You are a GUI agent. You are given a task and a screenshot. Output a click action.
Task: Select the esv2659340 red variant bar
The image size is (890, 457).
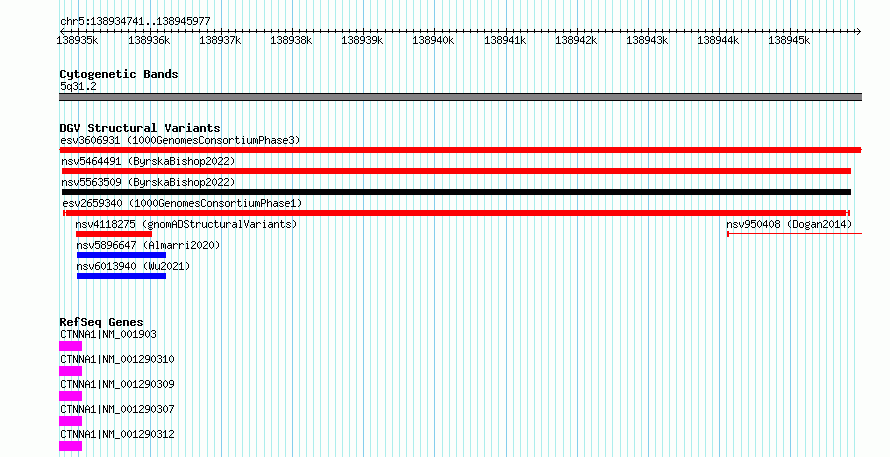point(456,213)
